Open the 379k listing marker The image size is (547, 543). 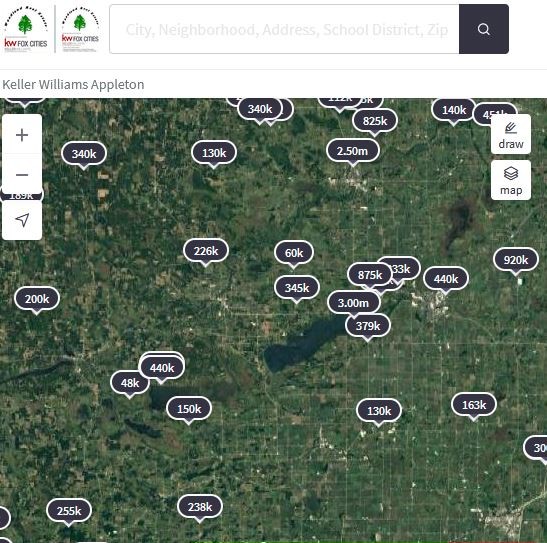pyautogui.click(x=368, y=326)
